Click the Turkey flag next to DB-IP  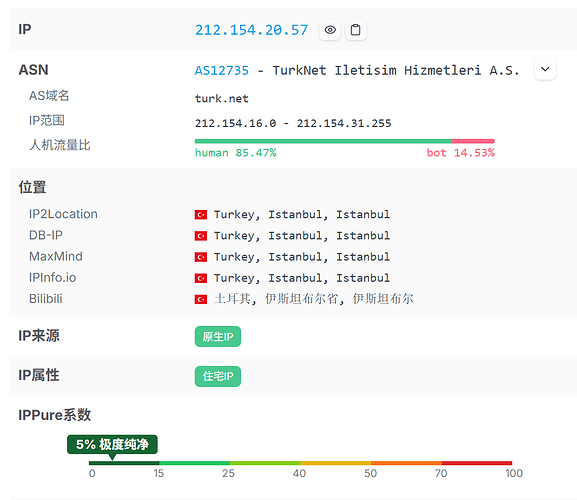pyautogui.click(x=201, y=236)
